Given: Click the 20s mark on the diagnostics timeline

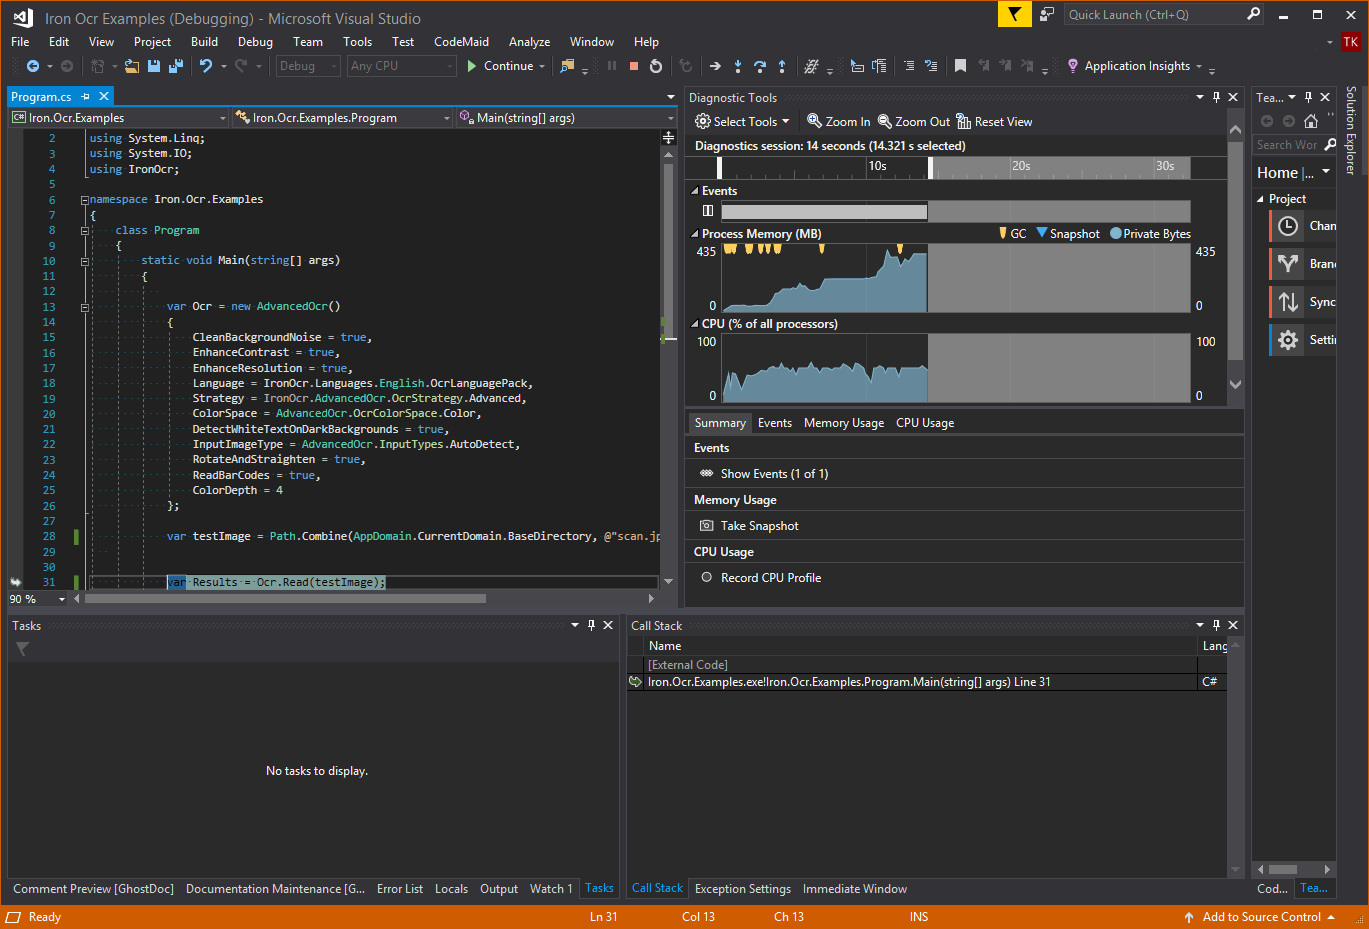Looking at the screenshot, I should pos(1020,167).
